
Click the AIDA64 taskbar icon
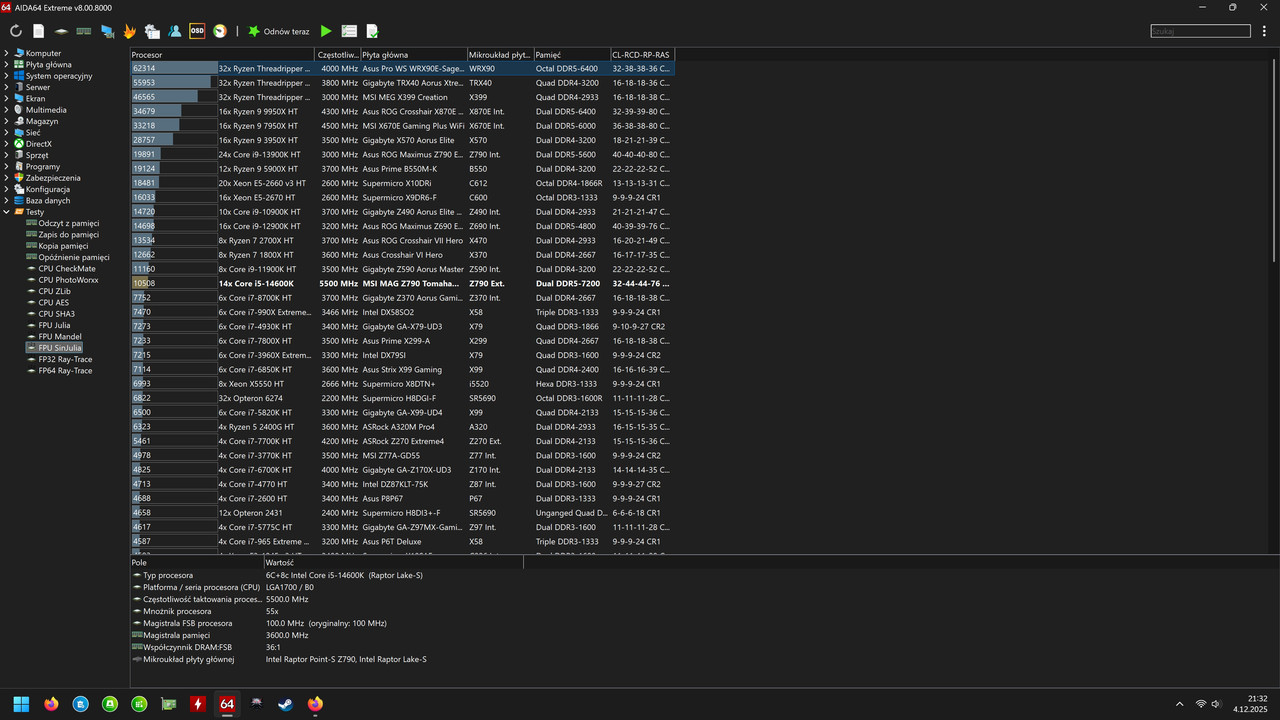point(227,704)
